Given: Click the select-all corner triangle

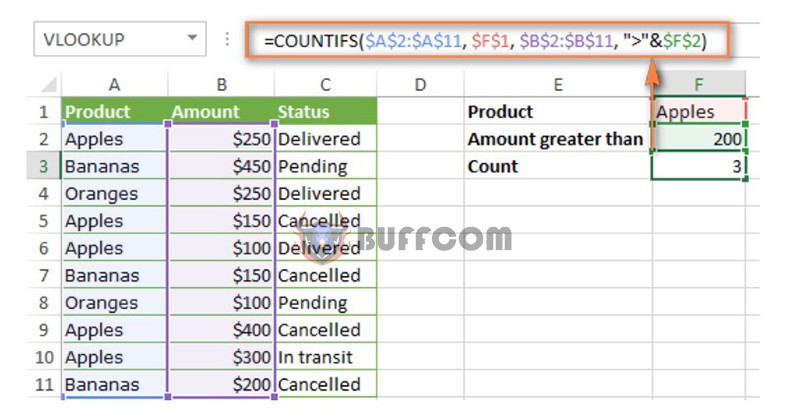Looking at the screenshot, I should click(x=48, y=85).
